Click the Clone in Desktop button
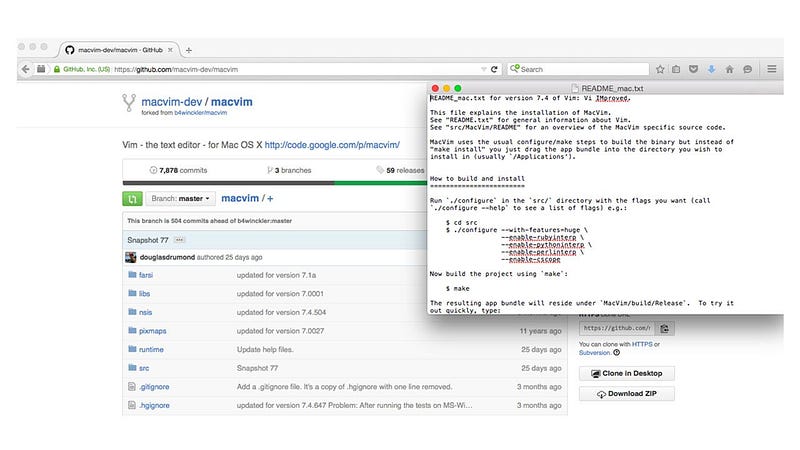Screen dimensions: 800x450 (x=627, y=373)
